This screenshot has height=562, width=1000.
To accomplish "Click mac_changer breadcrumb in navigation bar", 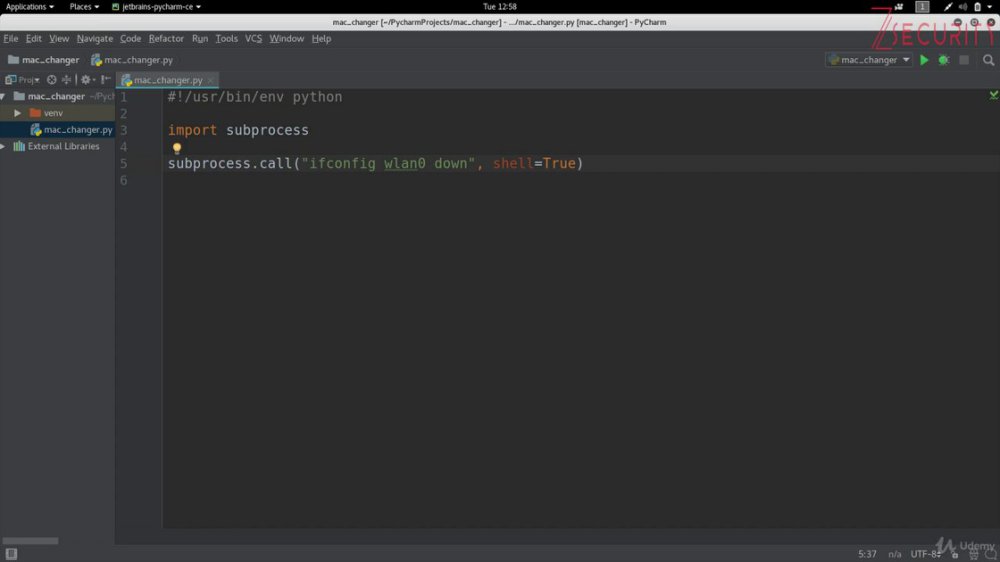I will point(43,60).
